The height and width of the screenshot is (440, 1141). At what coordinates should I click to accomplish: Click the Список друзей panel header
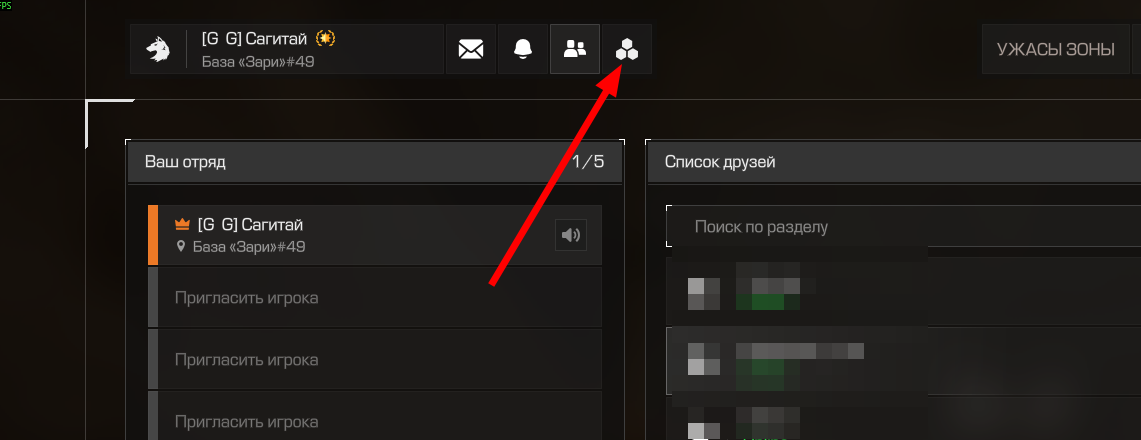click(894, 161)
